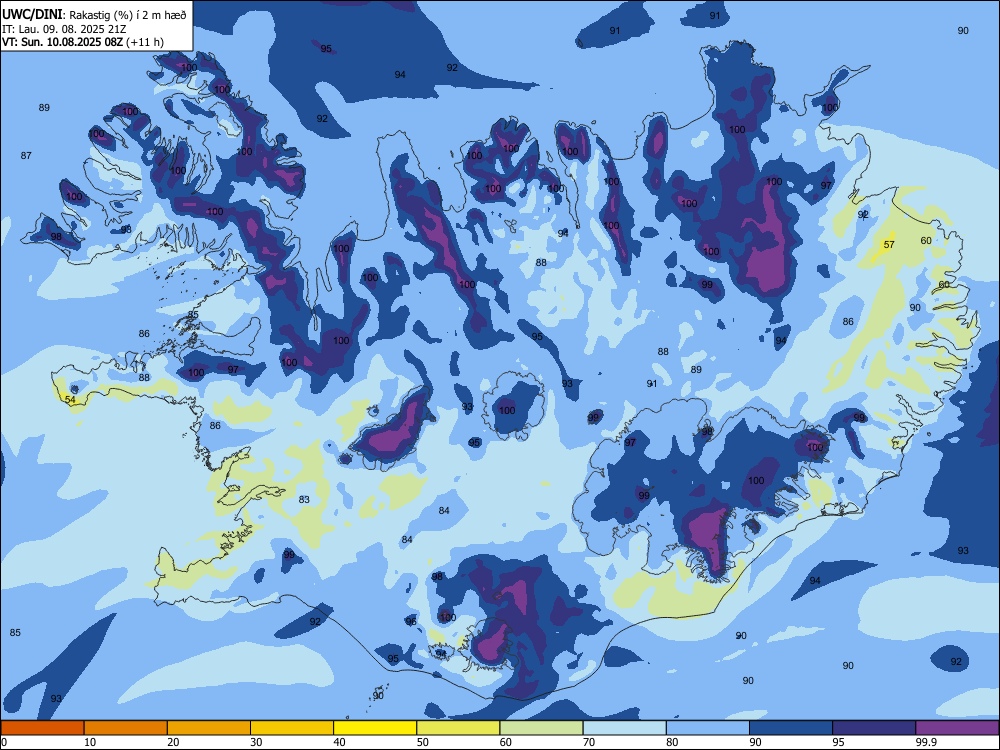Select the golden 30–40 legend swatch
This screenshot has height=750, width=1000.
(x=292, y=728)
